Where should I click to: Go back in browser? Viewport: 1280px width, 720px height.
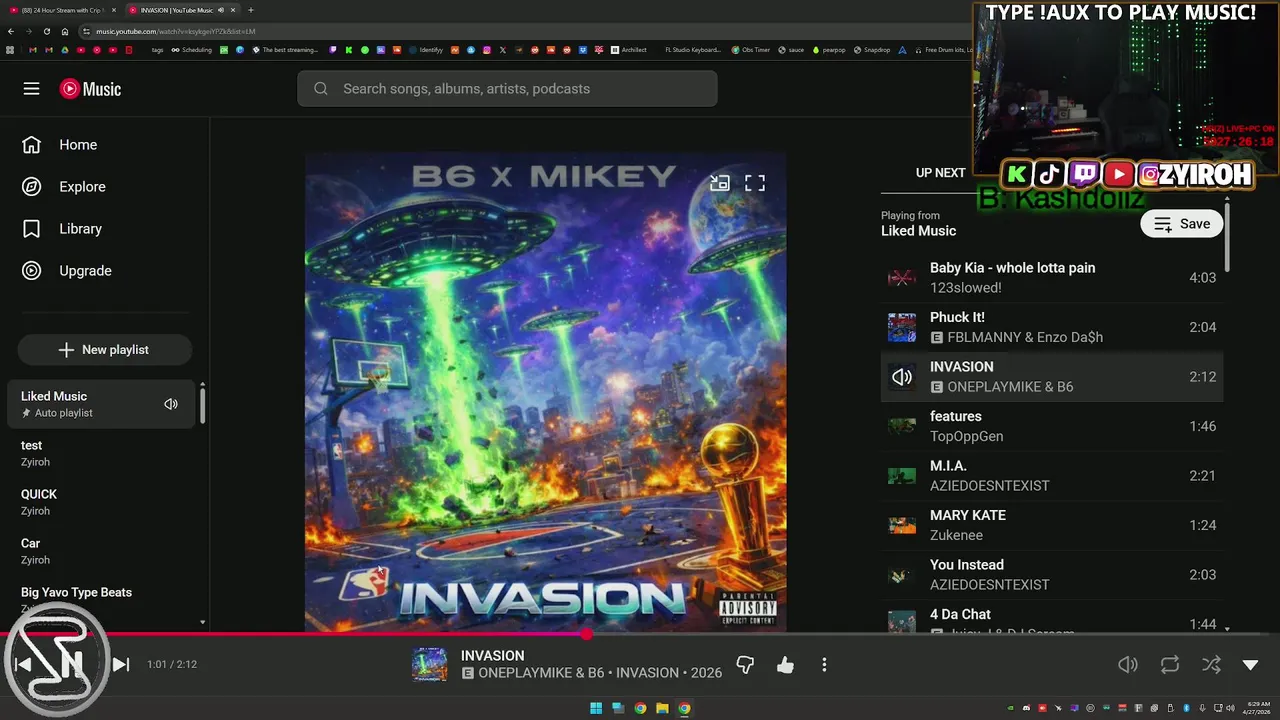[x=11, y=31]
